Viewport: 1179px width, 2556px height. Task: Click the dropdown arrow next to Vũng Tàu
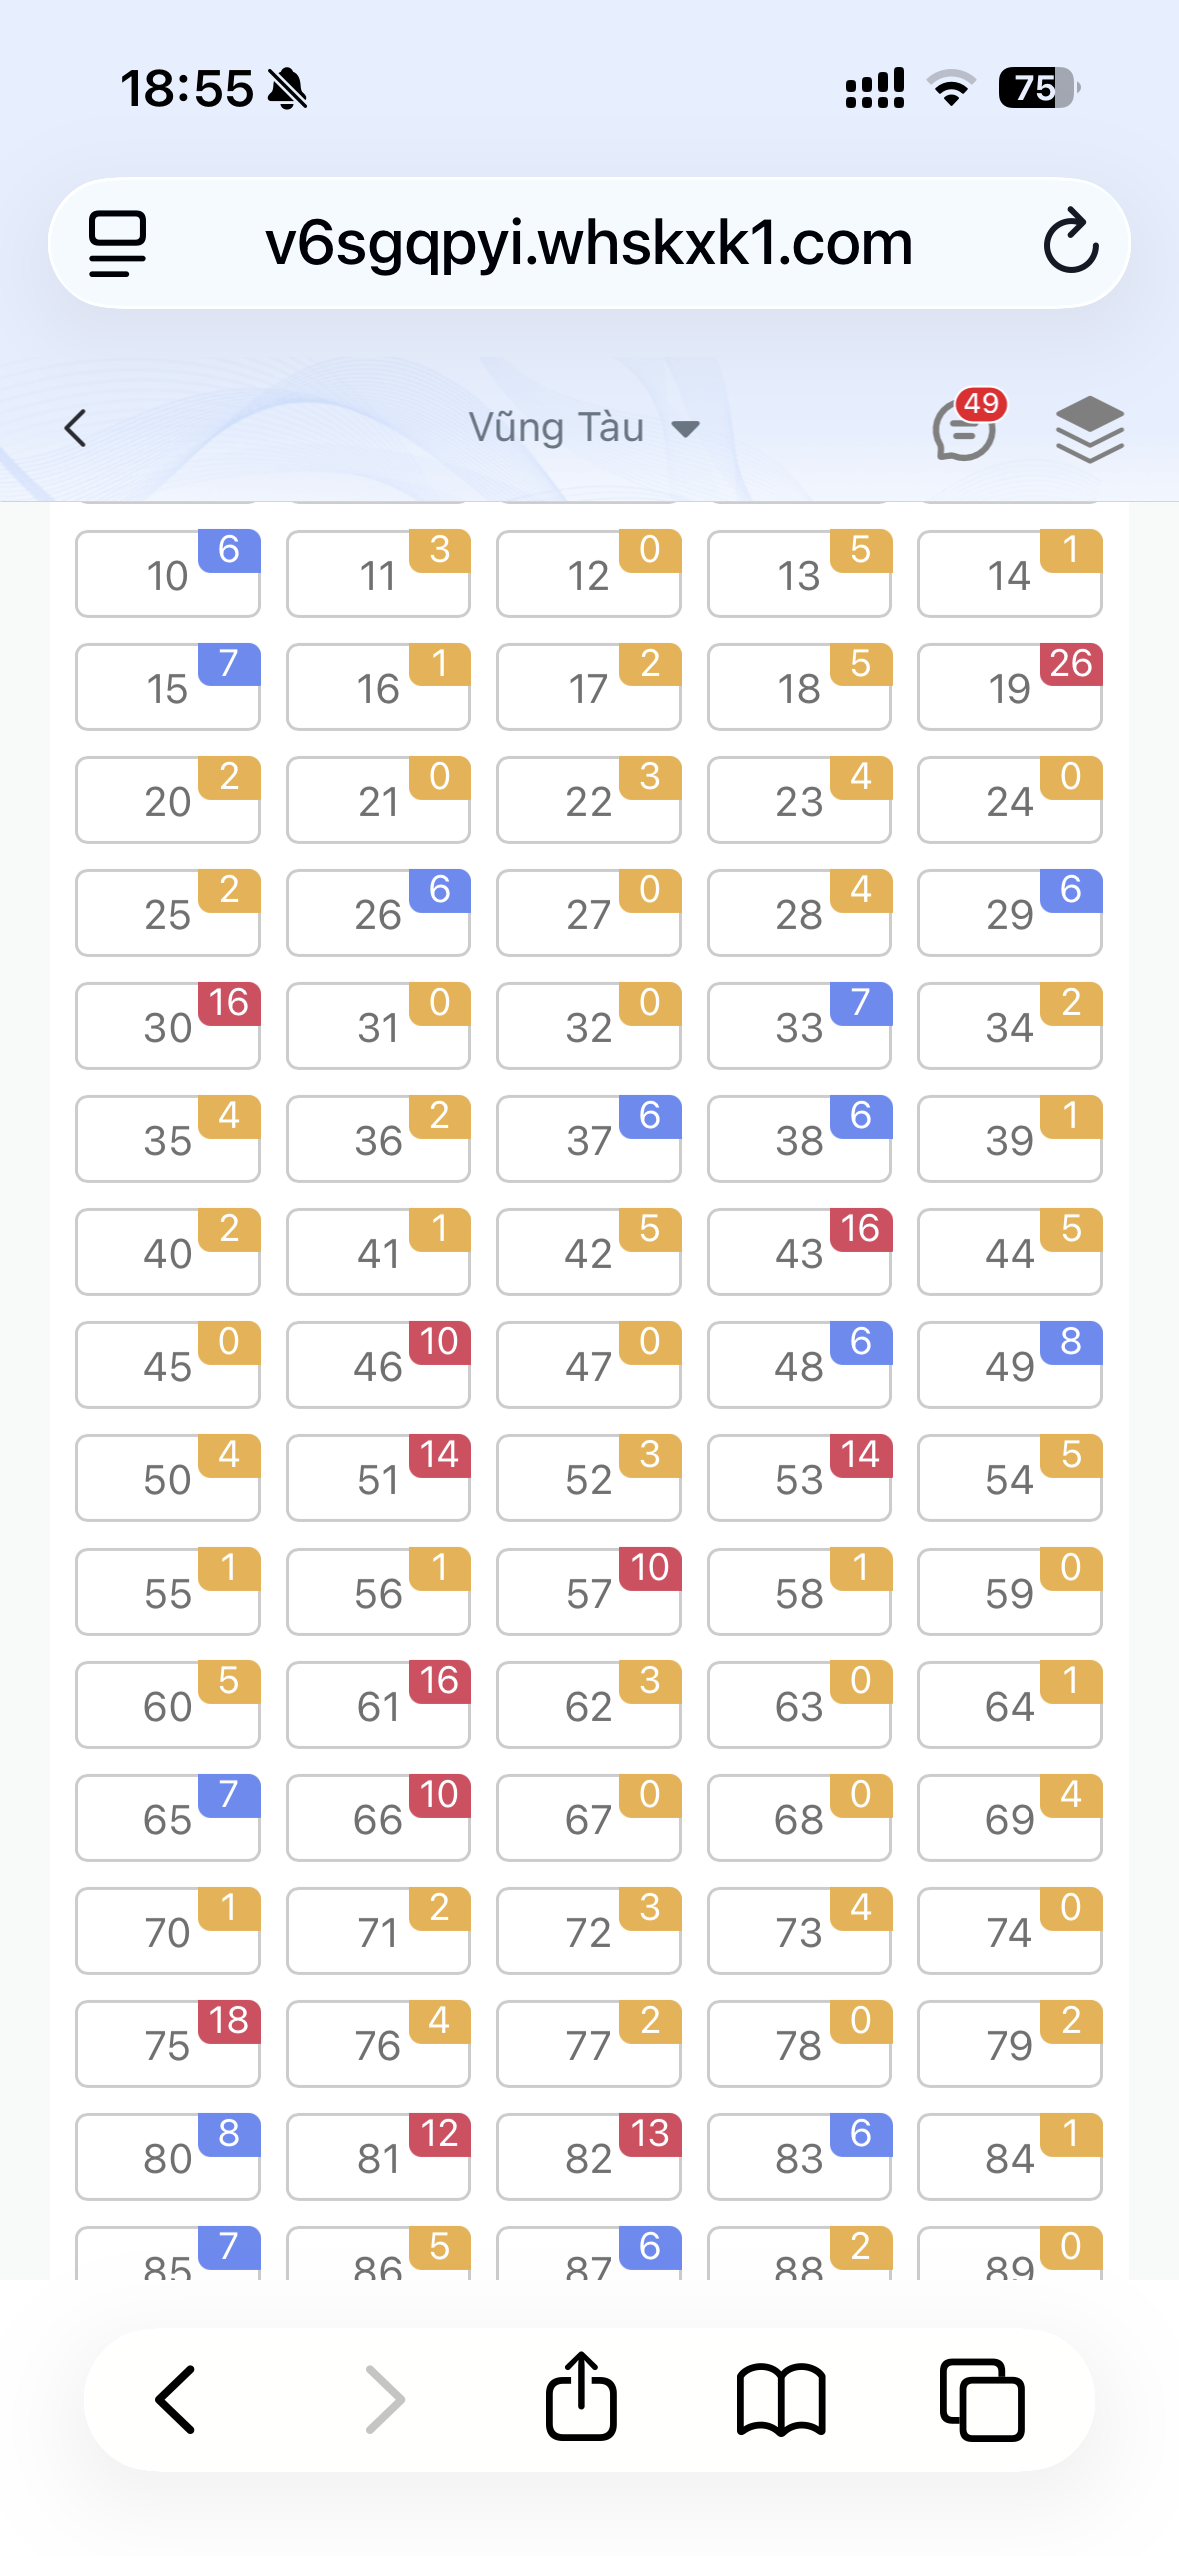(x=685, y=430)
